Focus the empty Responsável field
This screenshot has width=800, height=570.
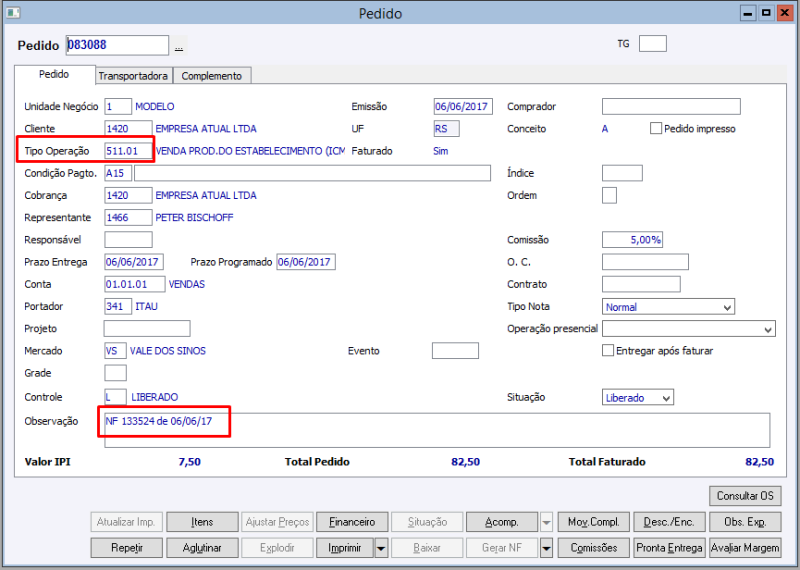(x=128, y=240)
